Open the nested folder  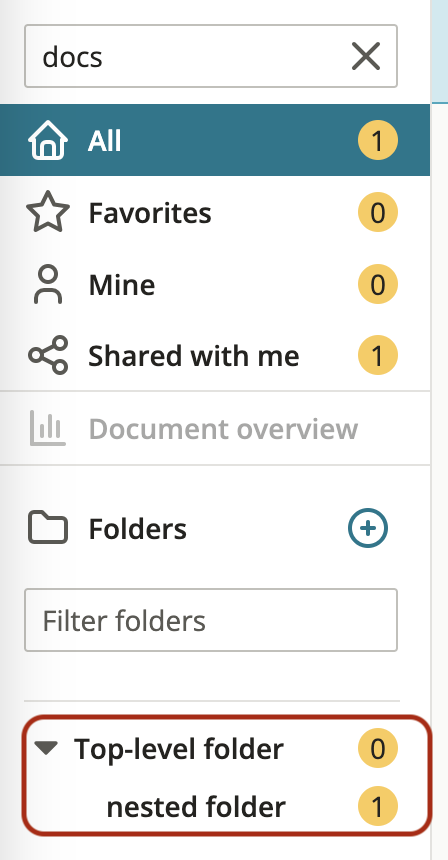pyautogui.click(x=196, y=807)
